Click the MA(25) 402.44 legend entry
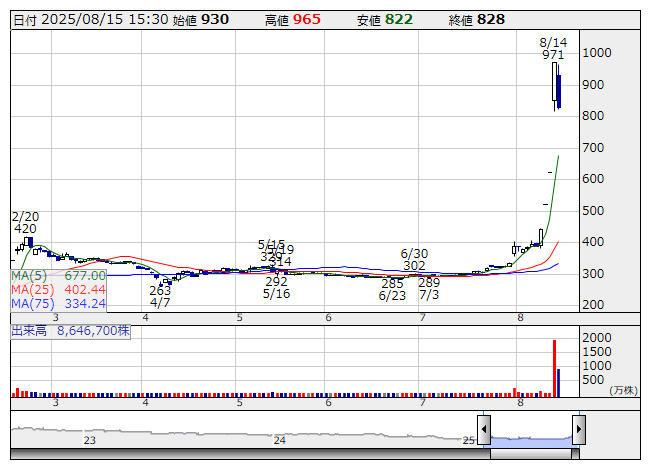This screenshot has width=653, height=470. click(x=58, y=290)
